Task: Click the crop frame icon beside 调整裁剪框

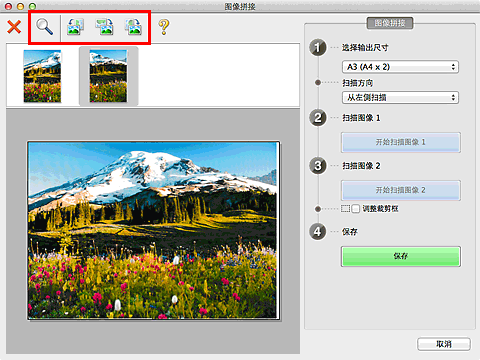Action: [345, 209]
